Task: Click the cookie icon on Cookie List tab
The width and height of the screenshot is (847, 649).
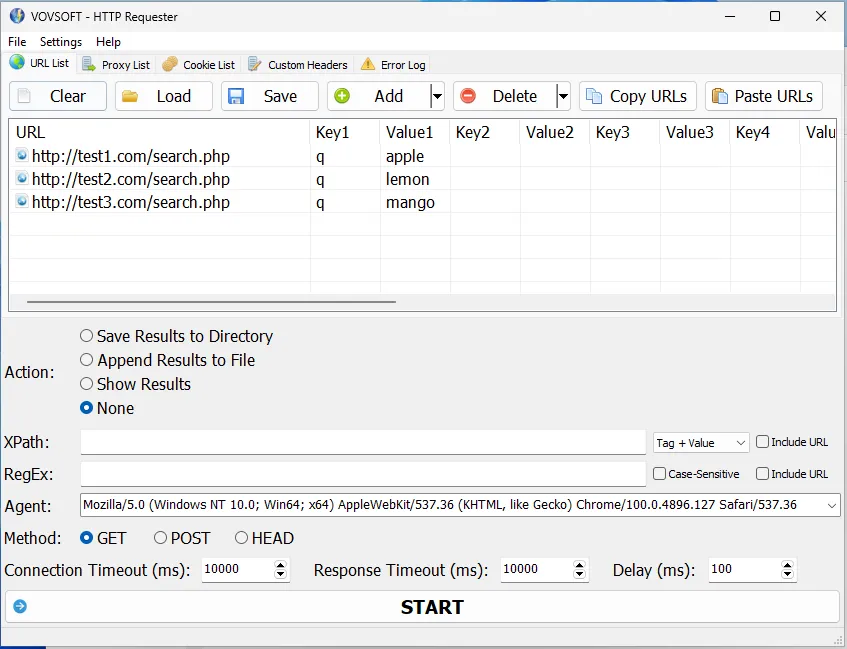Action: pos(170,64)
